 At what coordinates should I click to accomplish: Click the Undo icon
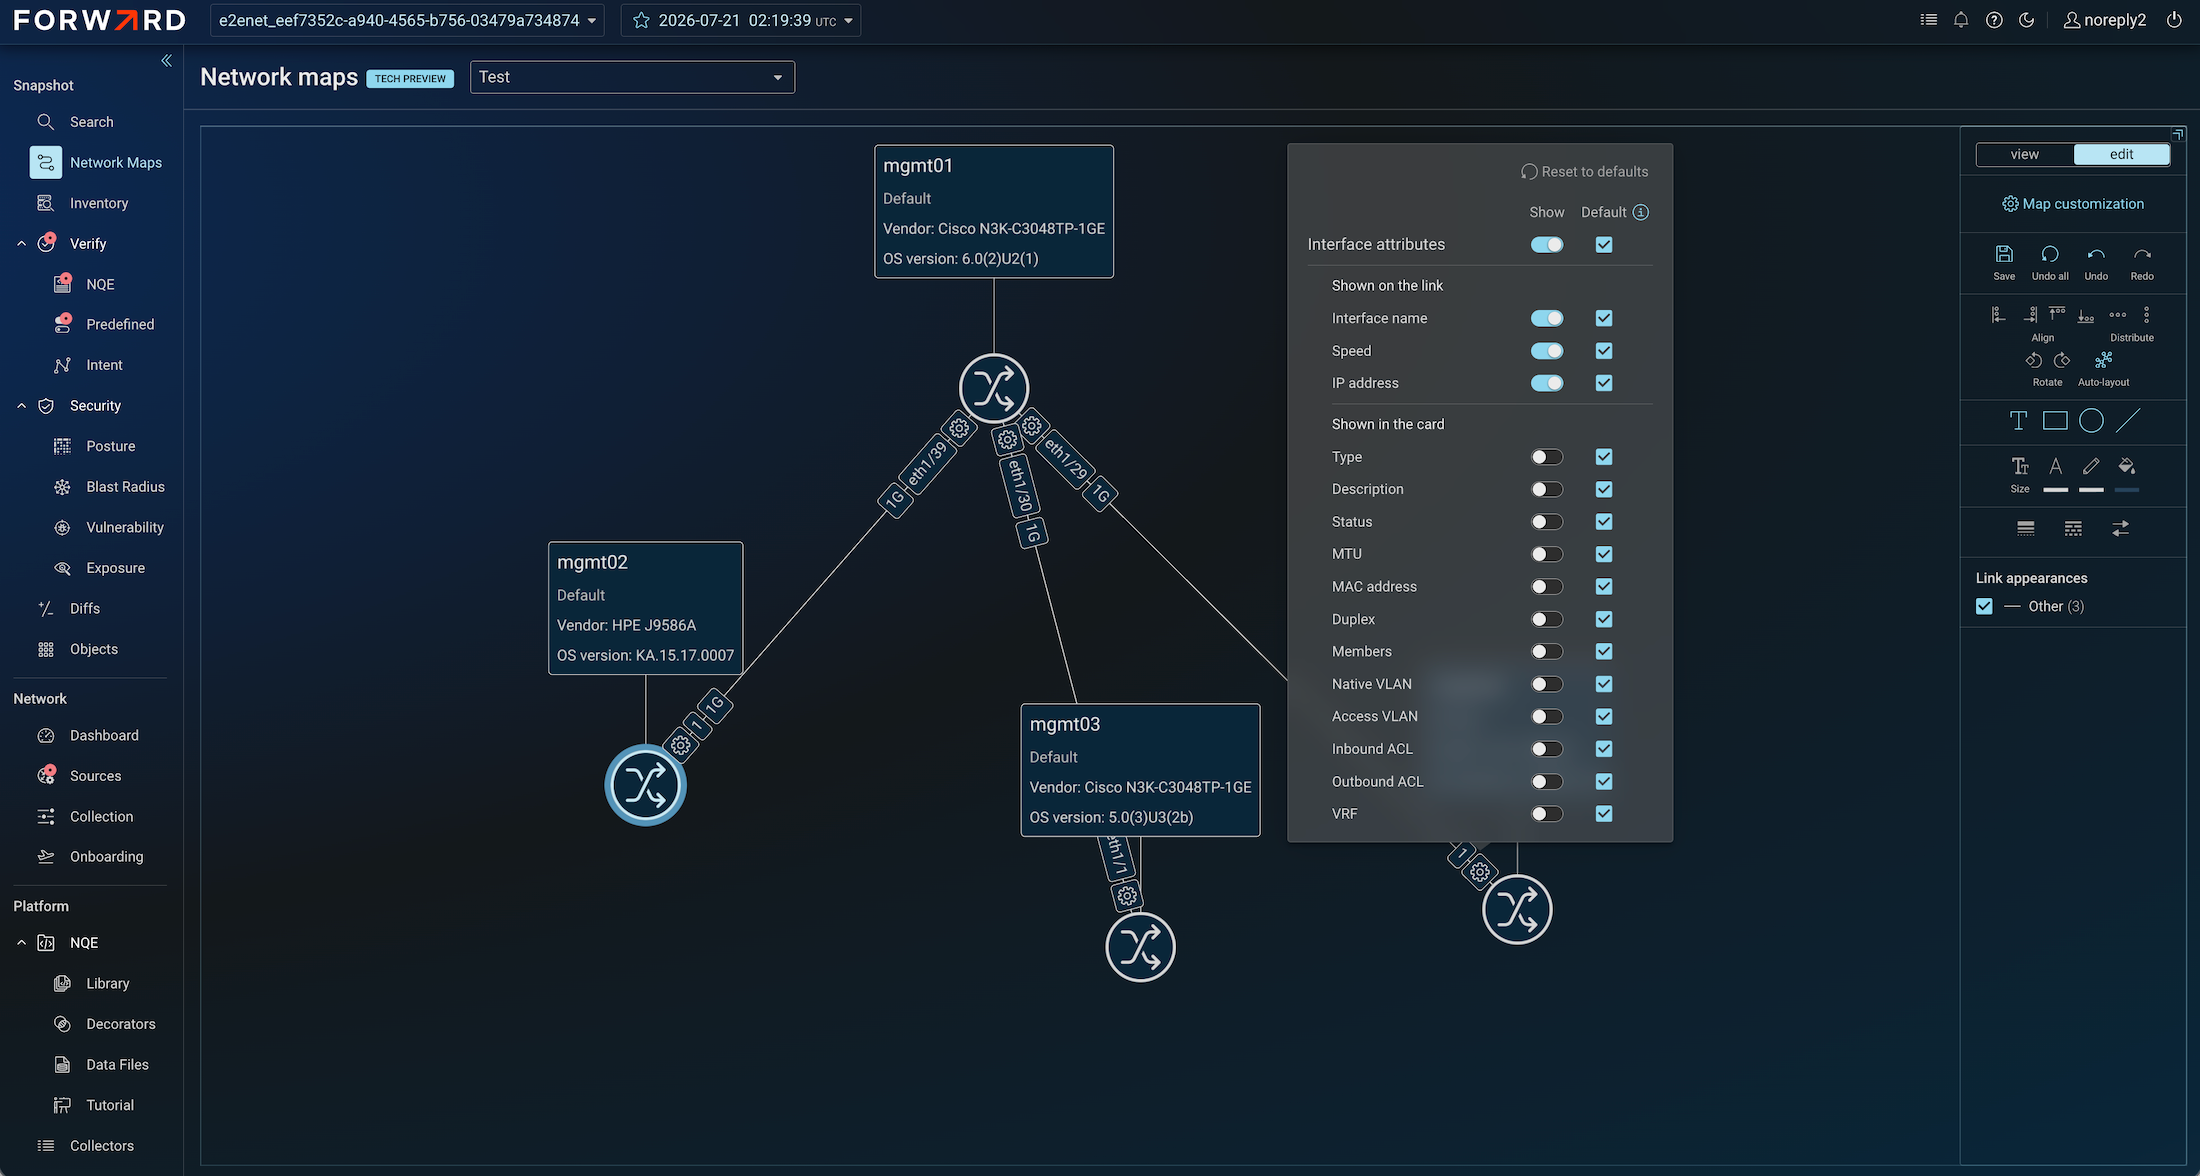[2096, 255]
